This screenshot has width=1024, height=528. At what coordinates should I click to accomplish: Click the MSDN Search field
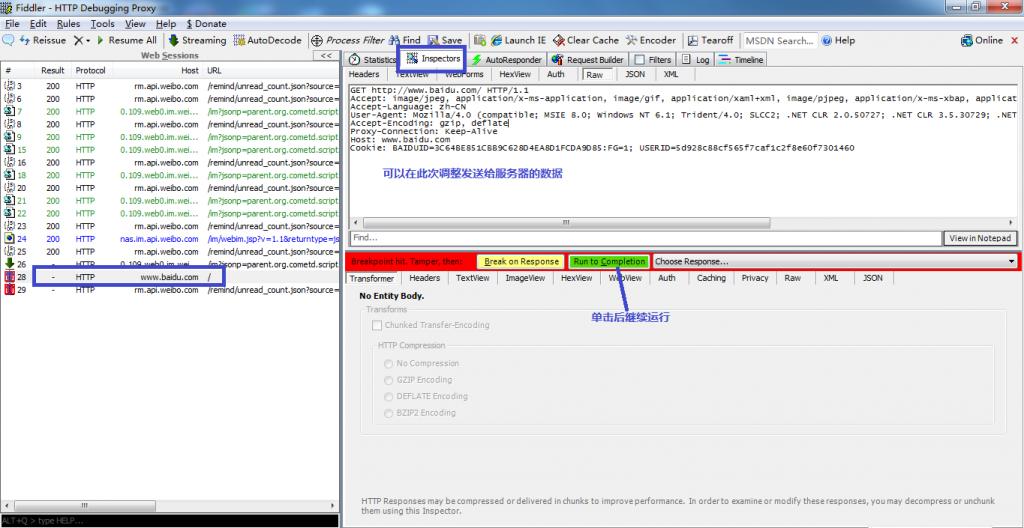780,41
